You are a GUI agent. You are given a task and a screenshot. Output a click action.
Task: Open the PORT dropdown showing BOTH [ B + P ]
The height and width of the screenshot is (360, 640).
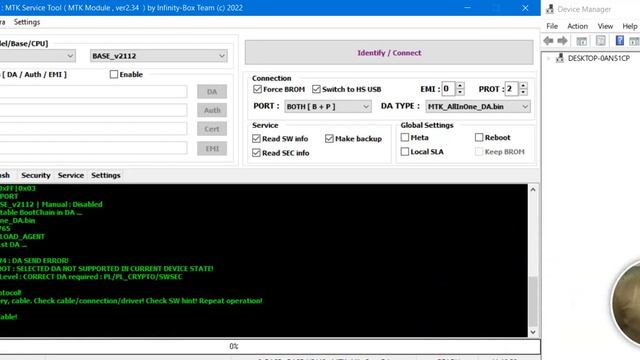[x=328, y=107]
